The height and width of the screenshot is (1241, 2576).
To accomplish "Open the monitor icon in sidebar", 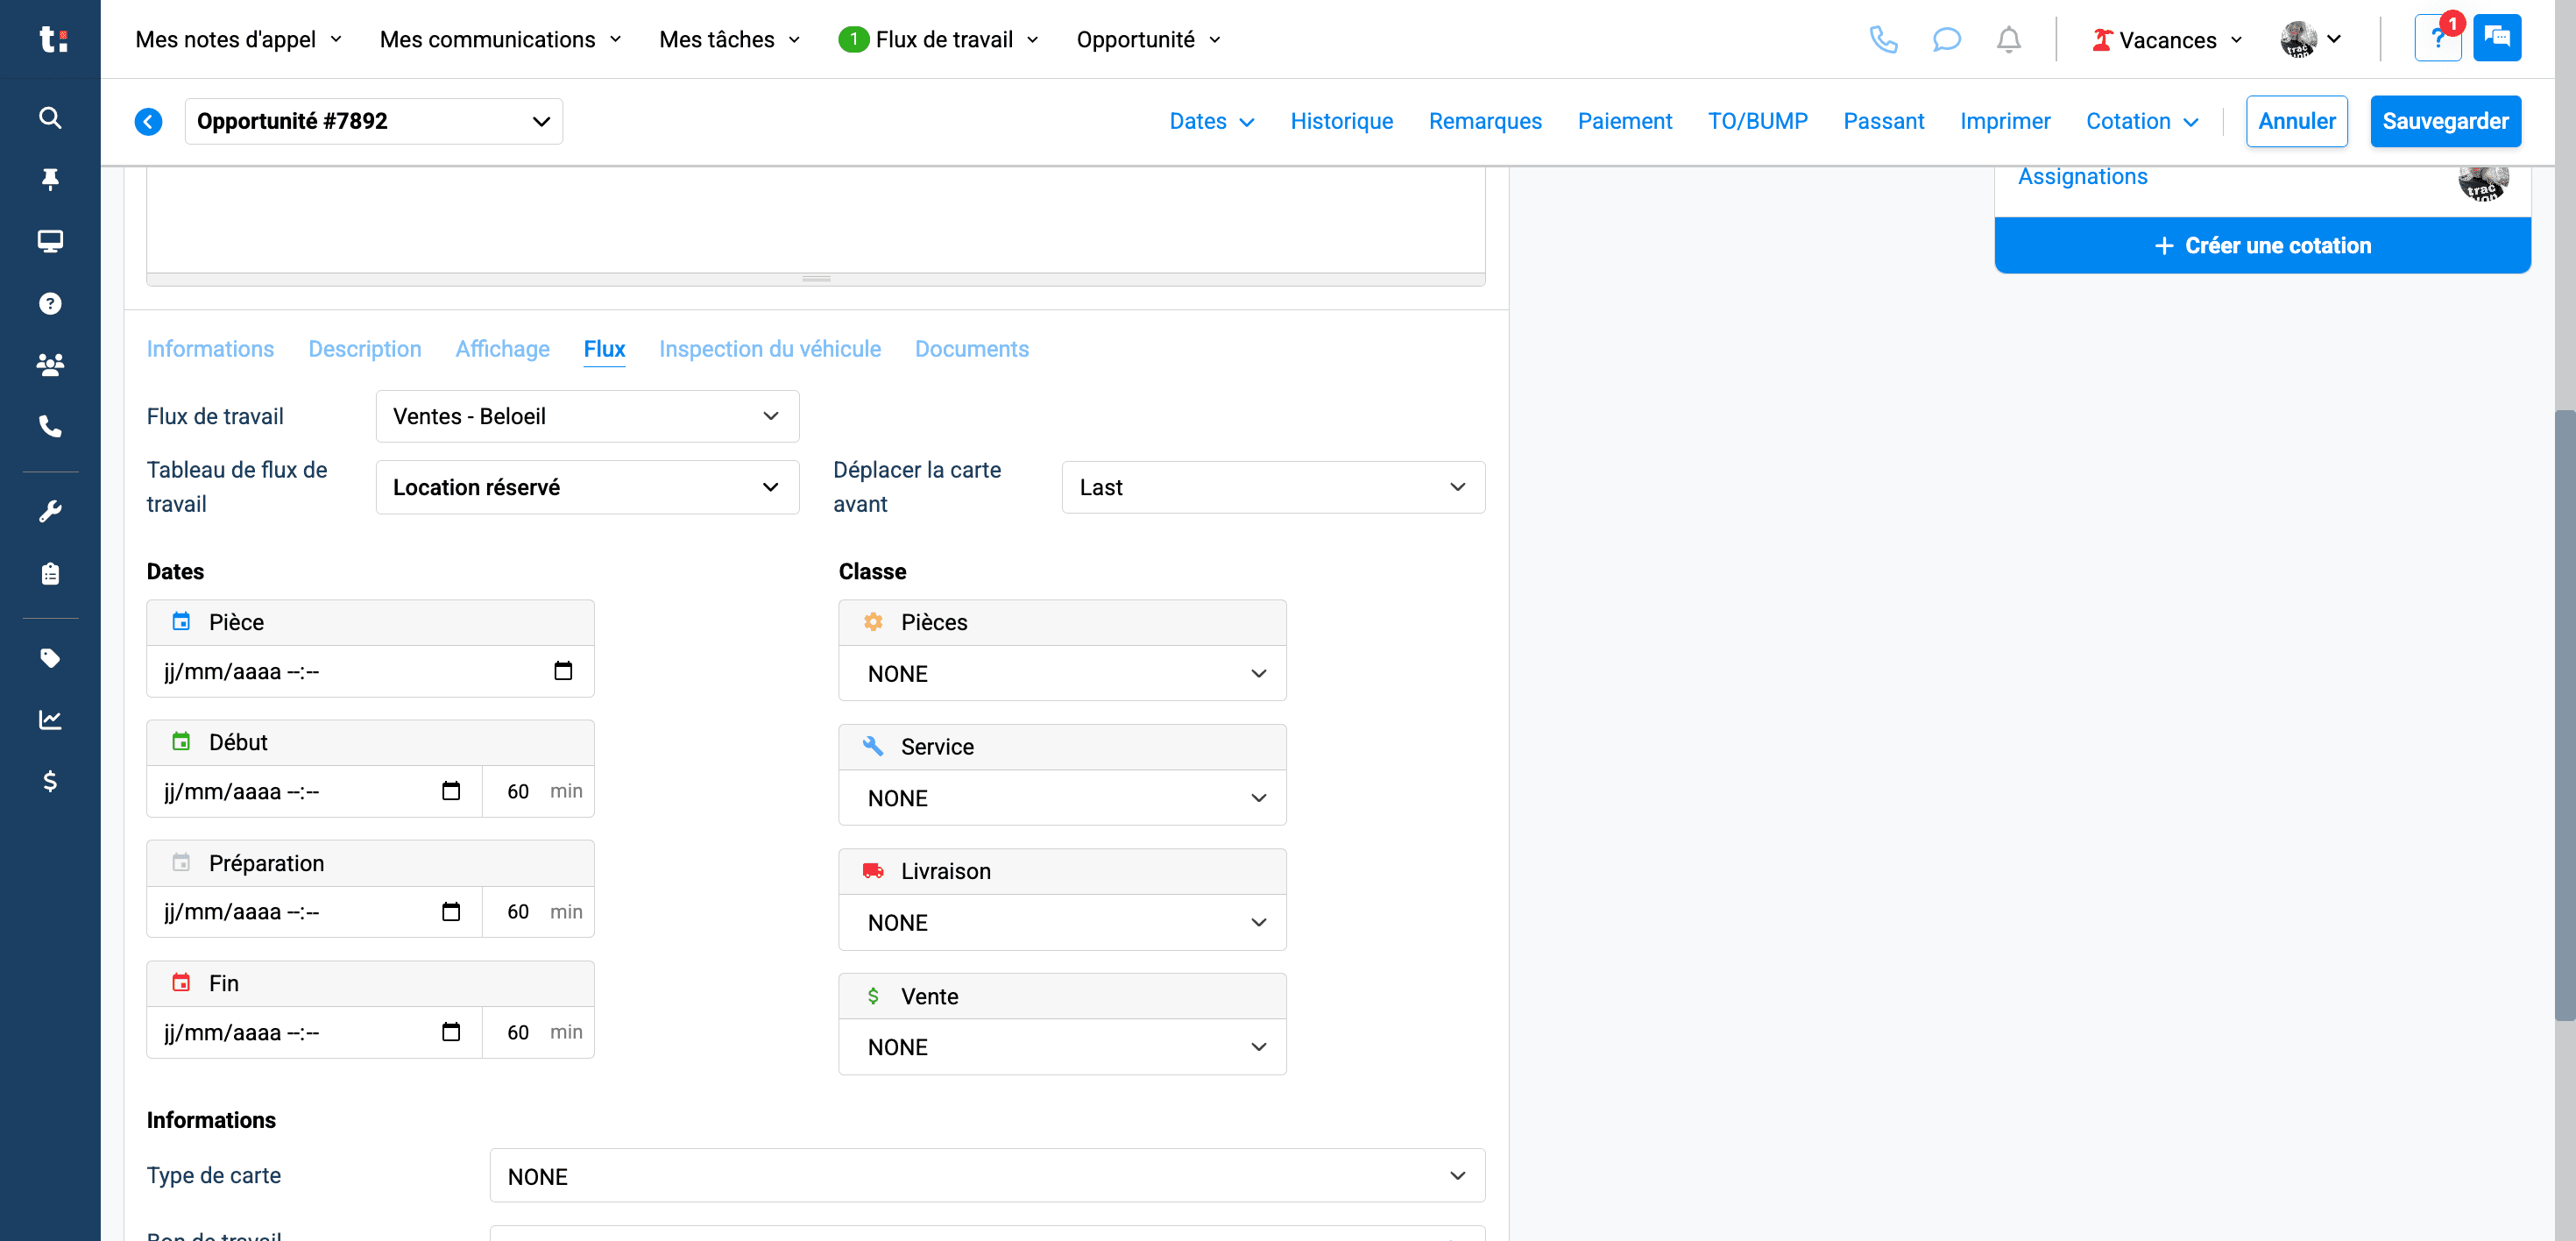I will tap(50, 241).
